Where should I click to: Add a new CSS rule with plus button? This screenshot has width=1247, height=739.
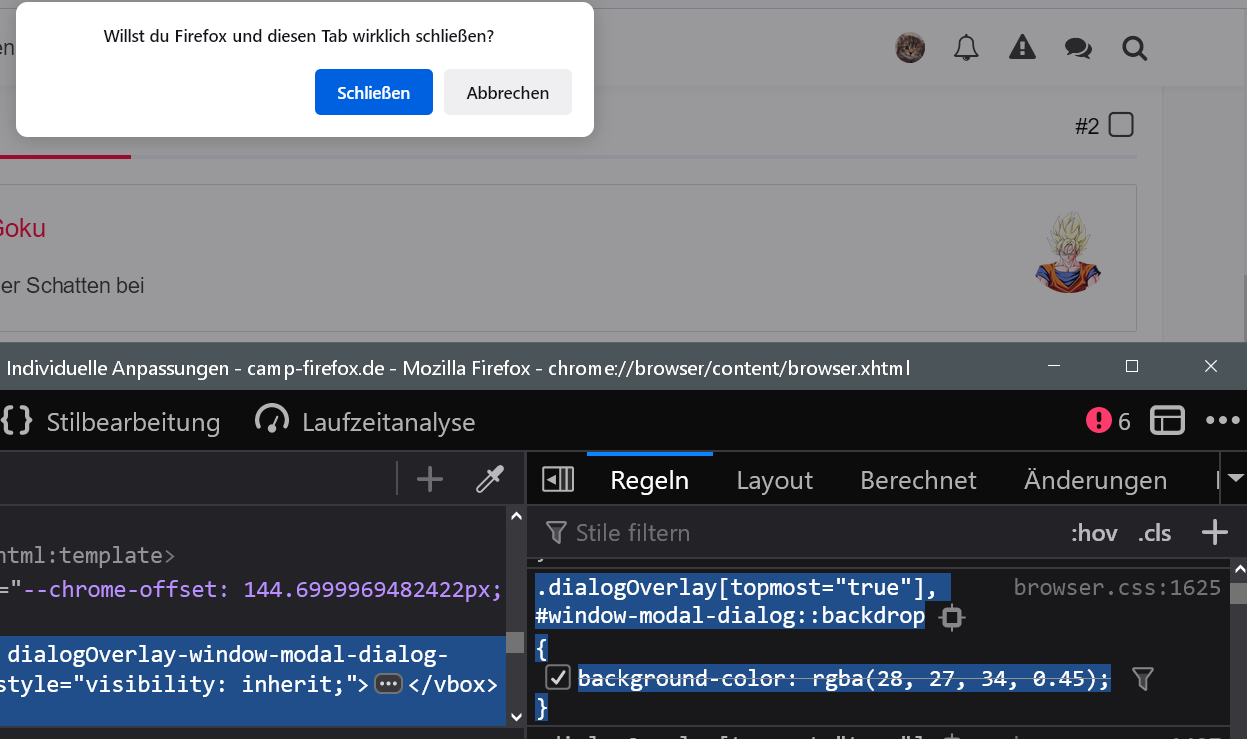tap(1214, 533)
